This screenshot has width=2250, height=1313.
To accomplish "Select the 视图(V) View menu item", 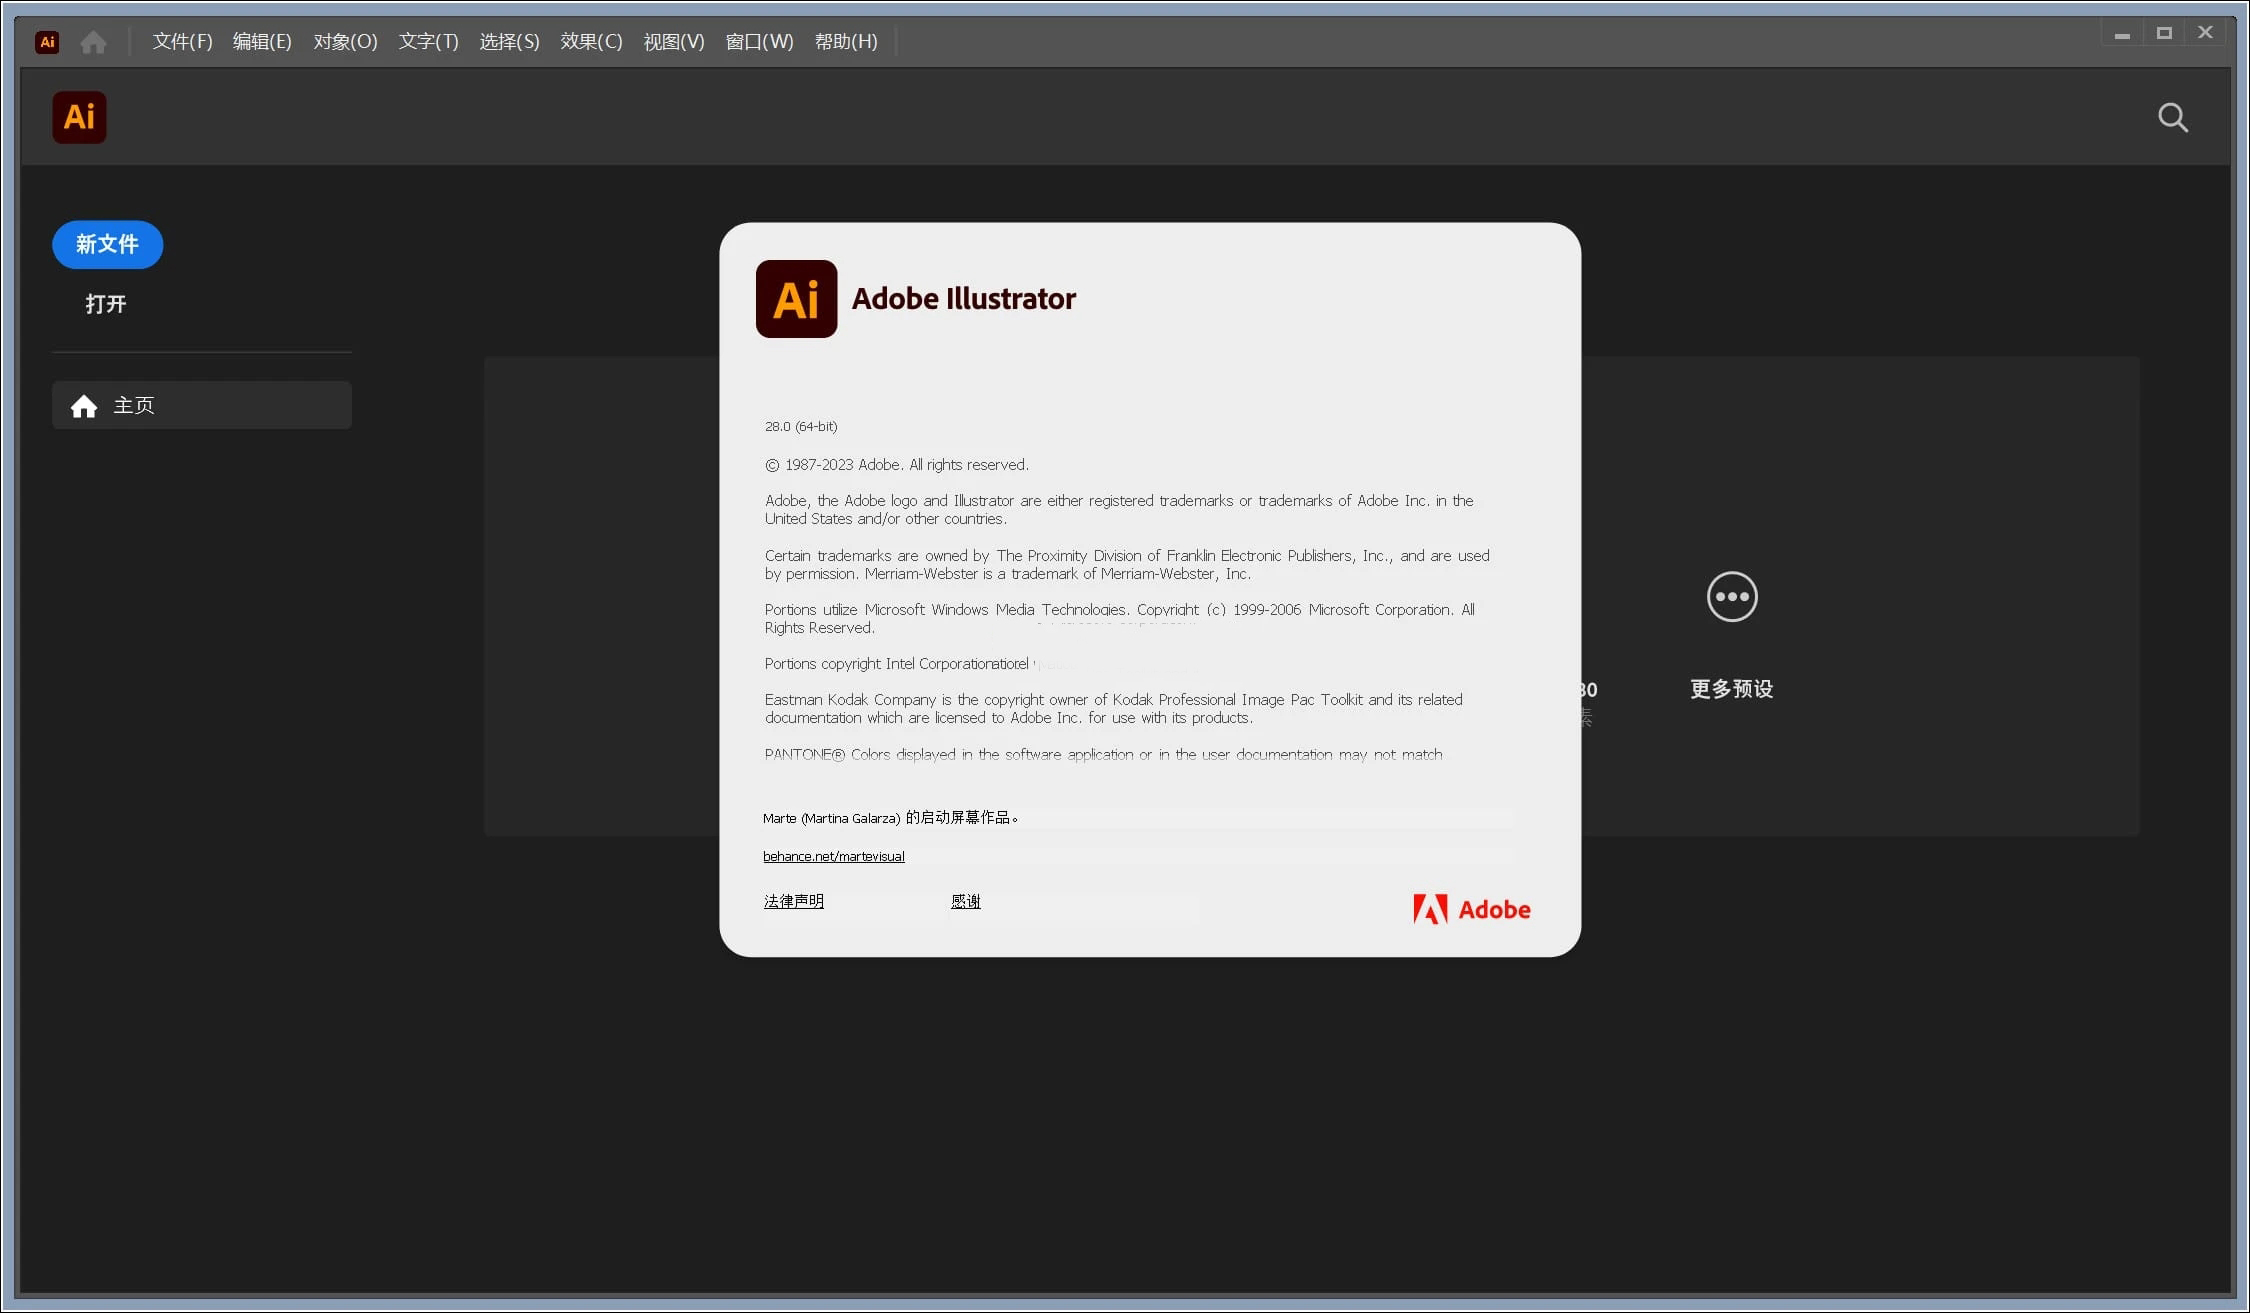I will coord(675,42).
